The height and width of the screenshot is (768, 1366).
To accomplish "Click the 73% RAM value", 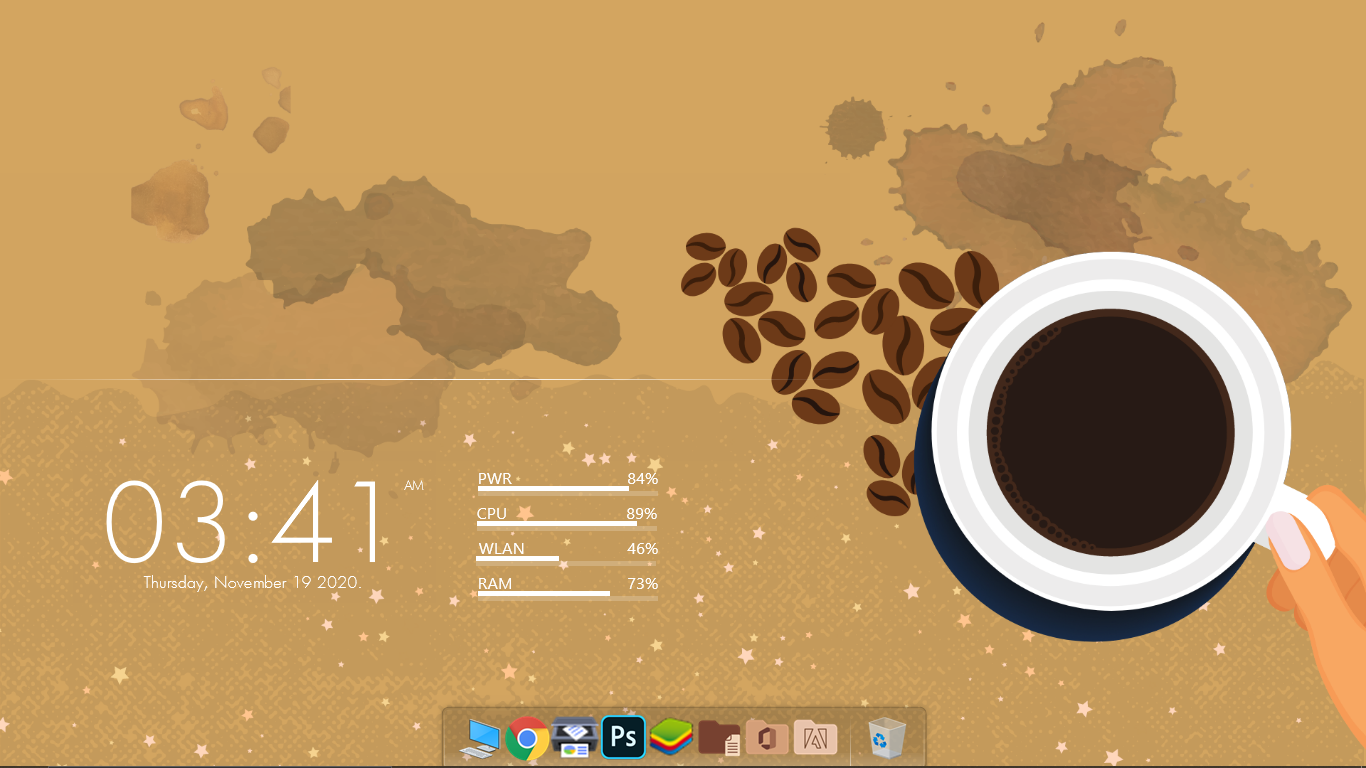I will click(642, 584).
